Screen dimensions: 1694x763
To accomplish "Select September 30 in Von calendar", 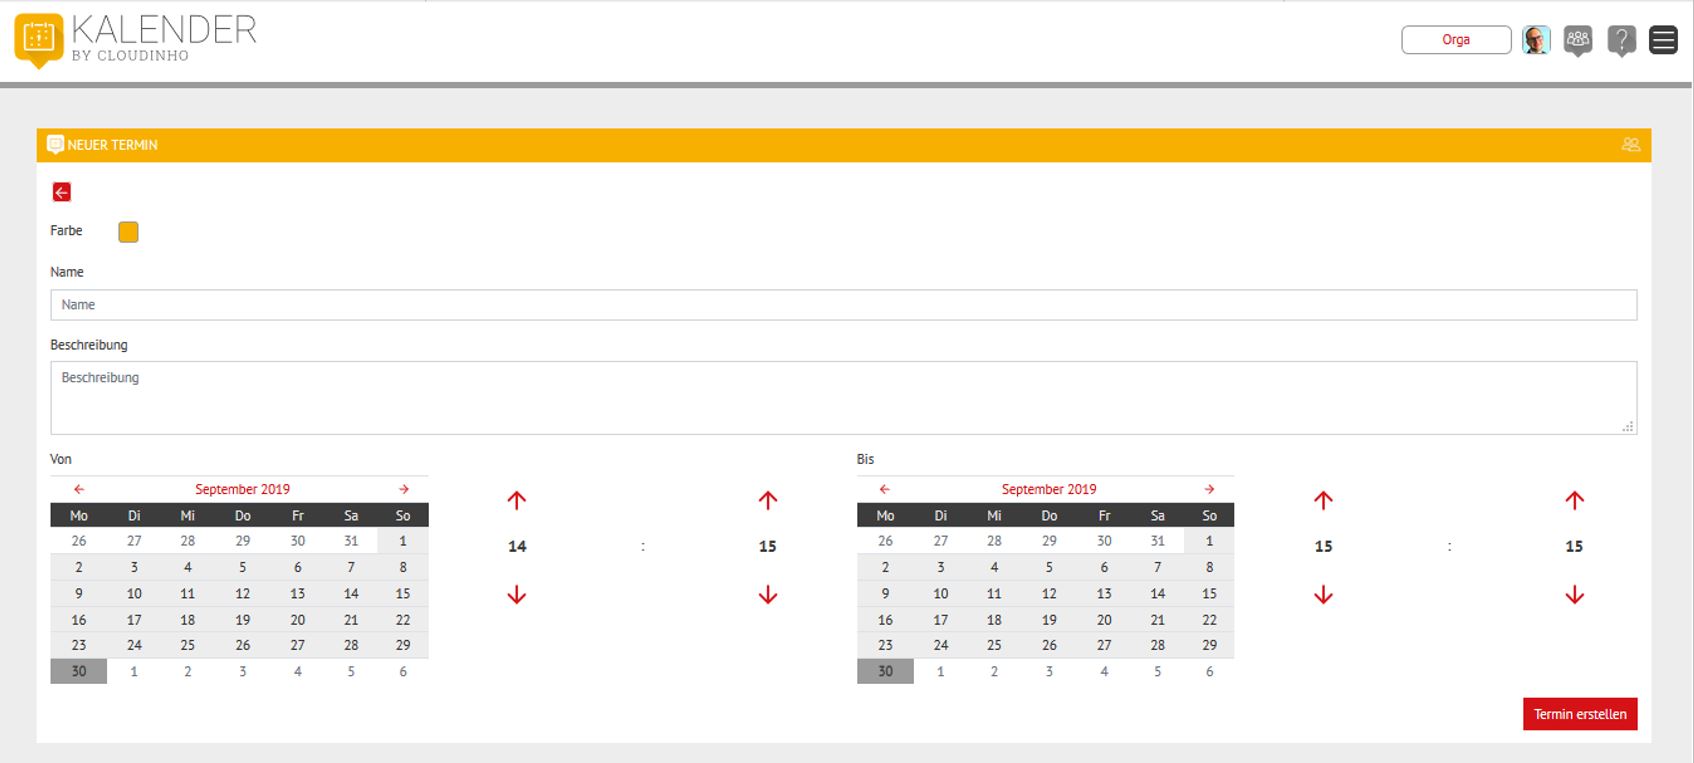I will coord(79,671).
